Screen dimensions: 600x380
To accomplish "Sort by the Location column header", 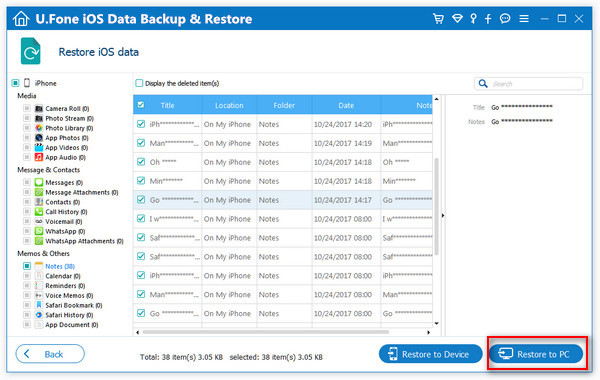I will click(229, 105).
